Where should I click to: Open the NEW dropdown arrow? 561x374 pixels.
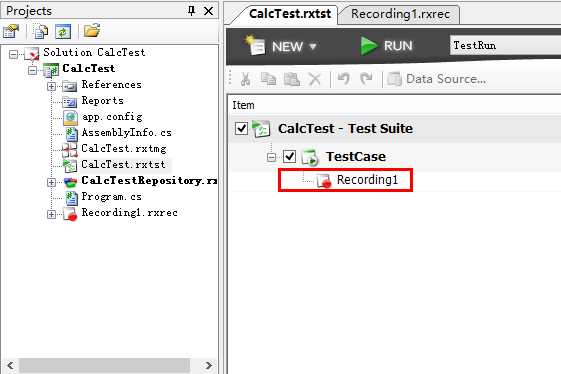pyautogui.click(x=312, y=47)
